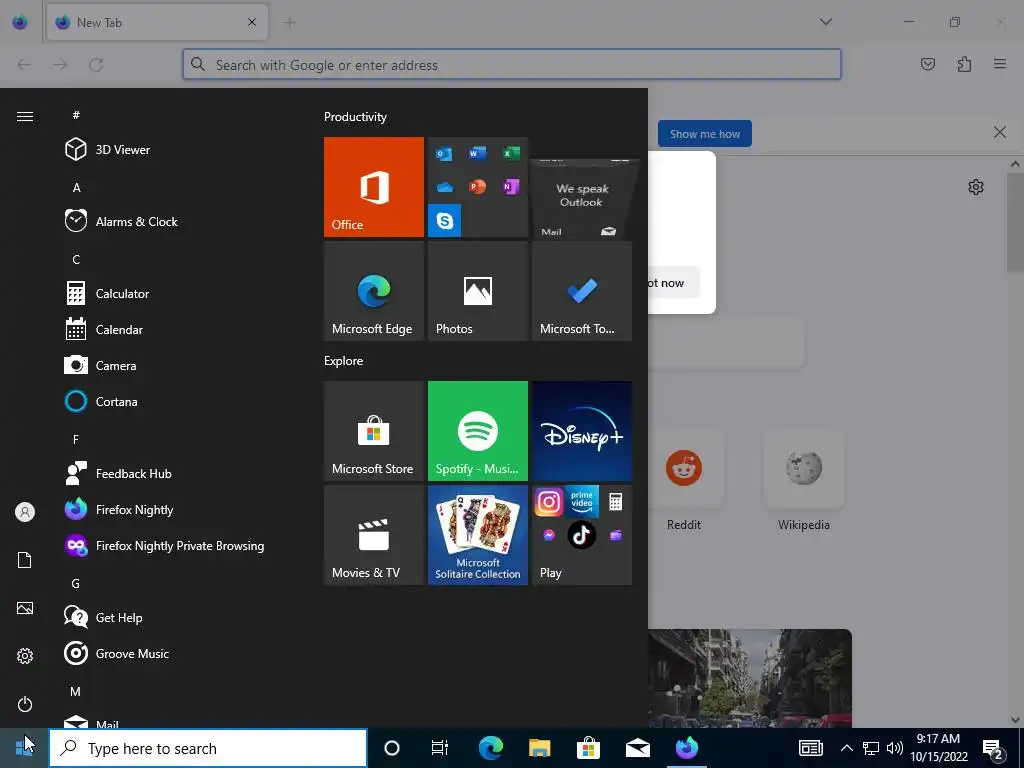Open the volume control in the tray
The width and height of the screenshot is (1024, 768).
point(895,748)
